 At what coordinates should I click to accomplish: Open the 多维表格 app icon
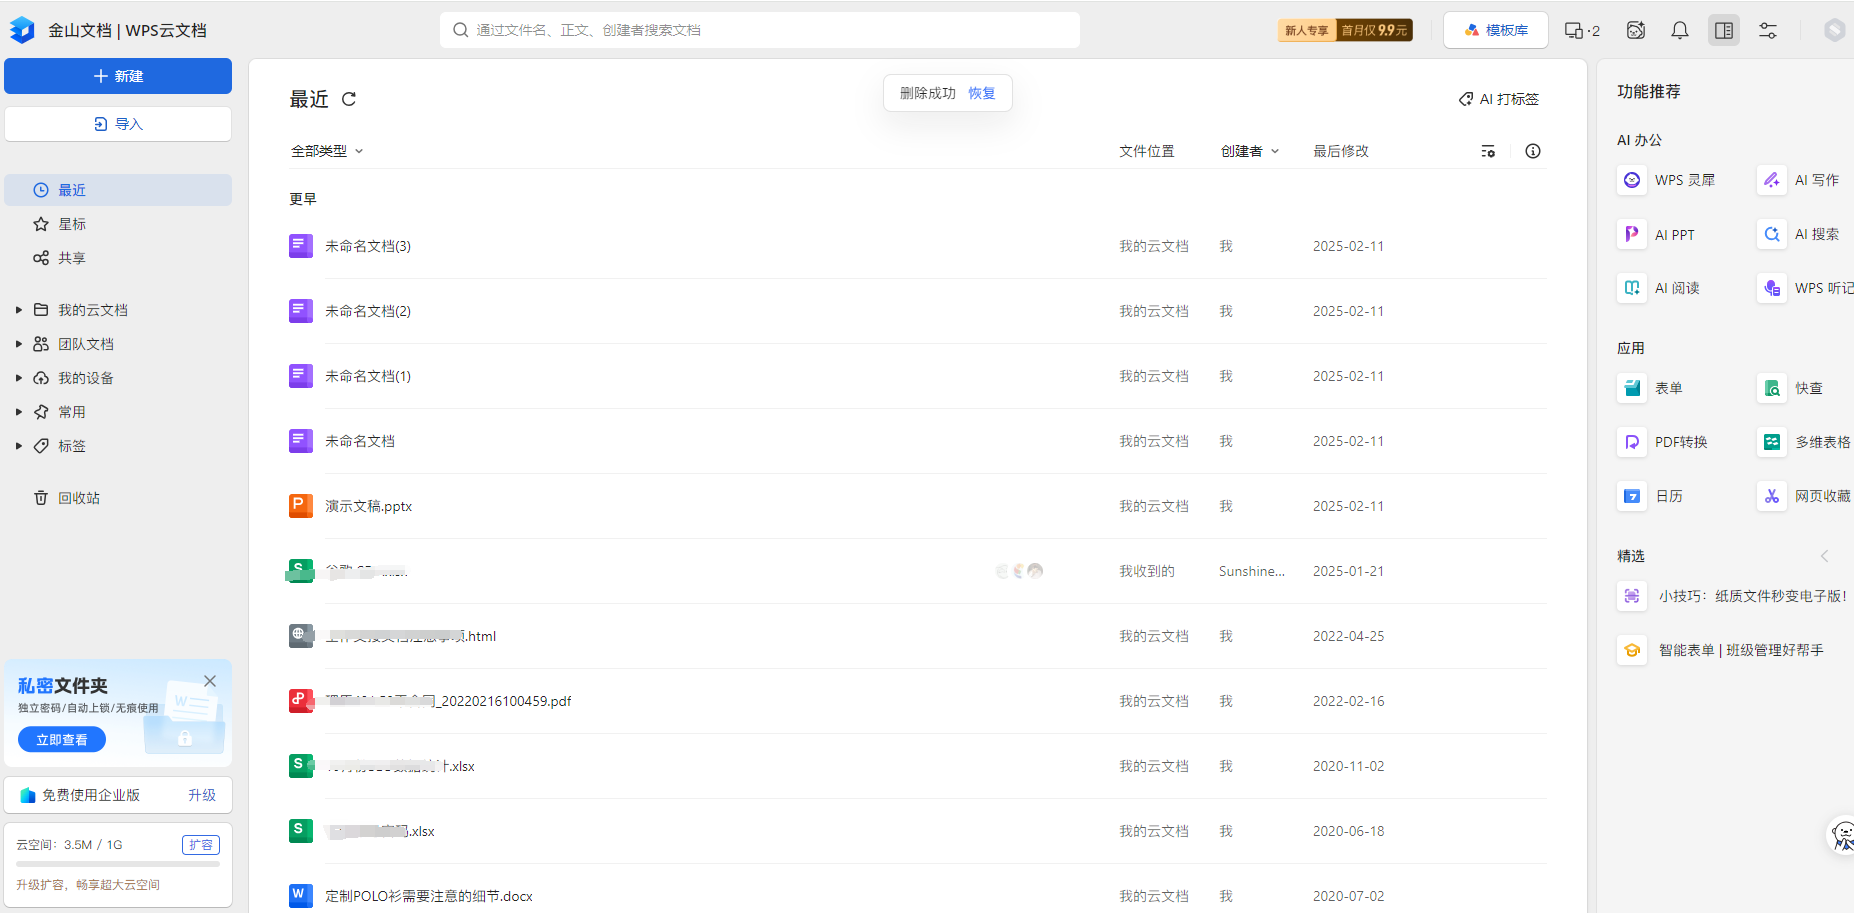1772,442
